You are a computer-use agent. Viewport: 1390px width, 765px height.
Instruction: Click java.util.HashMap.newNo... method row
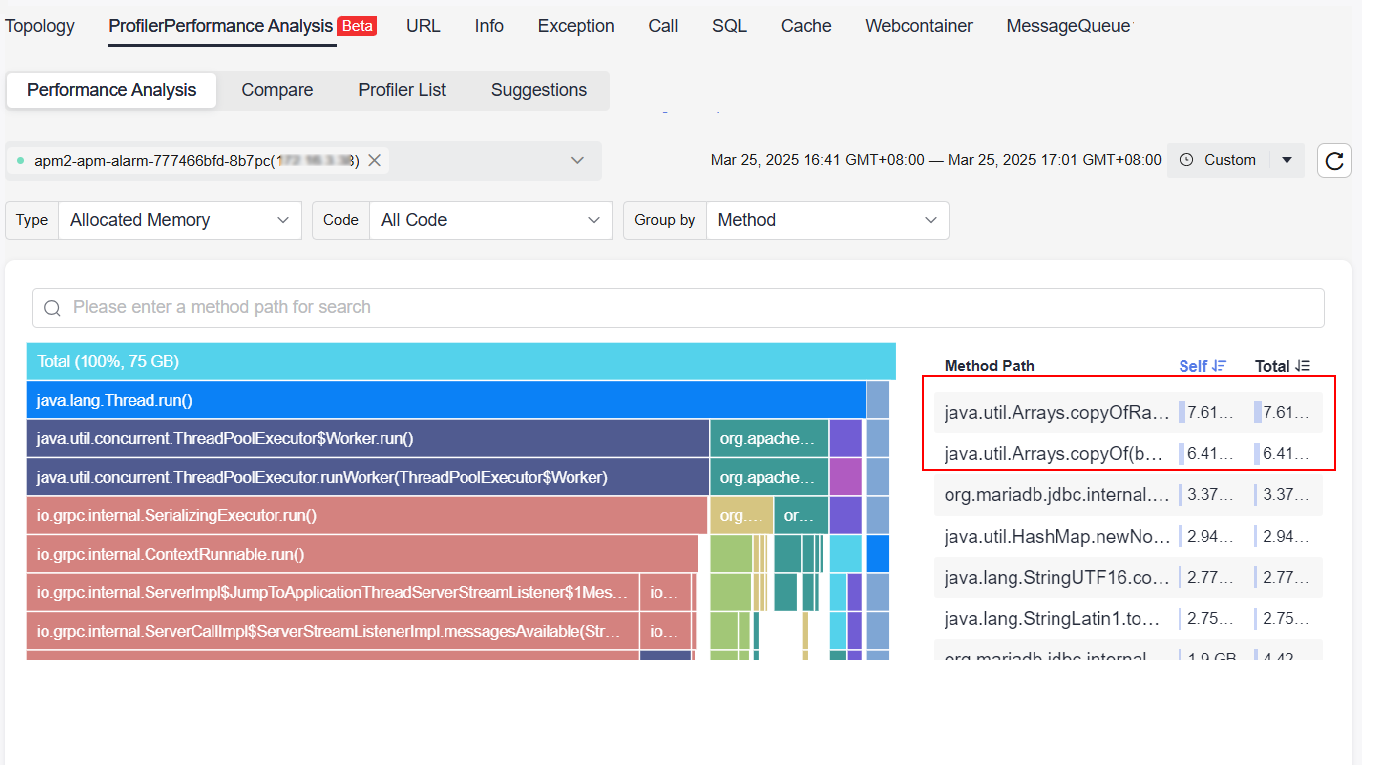1129,536
